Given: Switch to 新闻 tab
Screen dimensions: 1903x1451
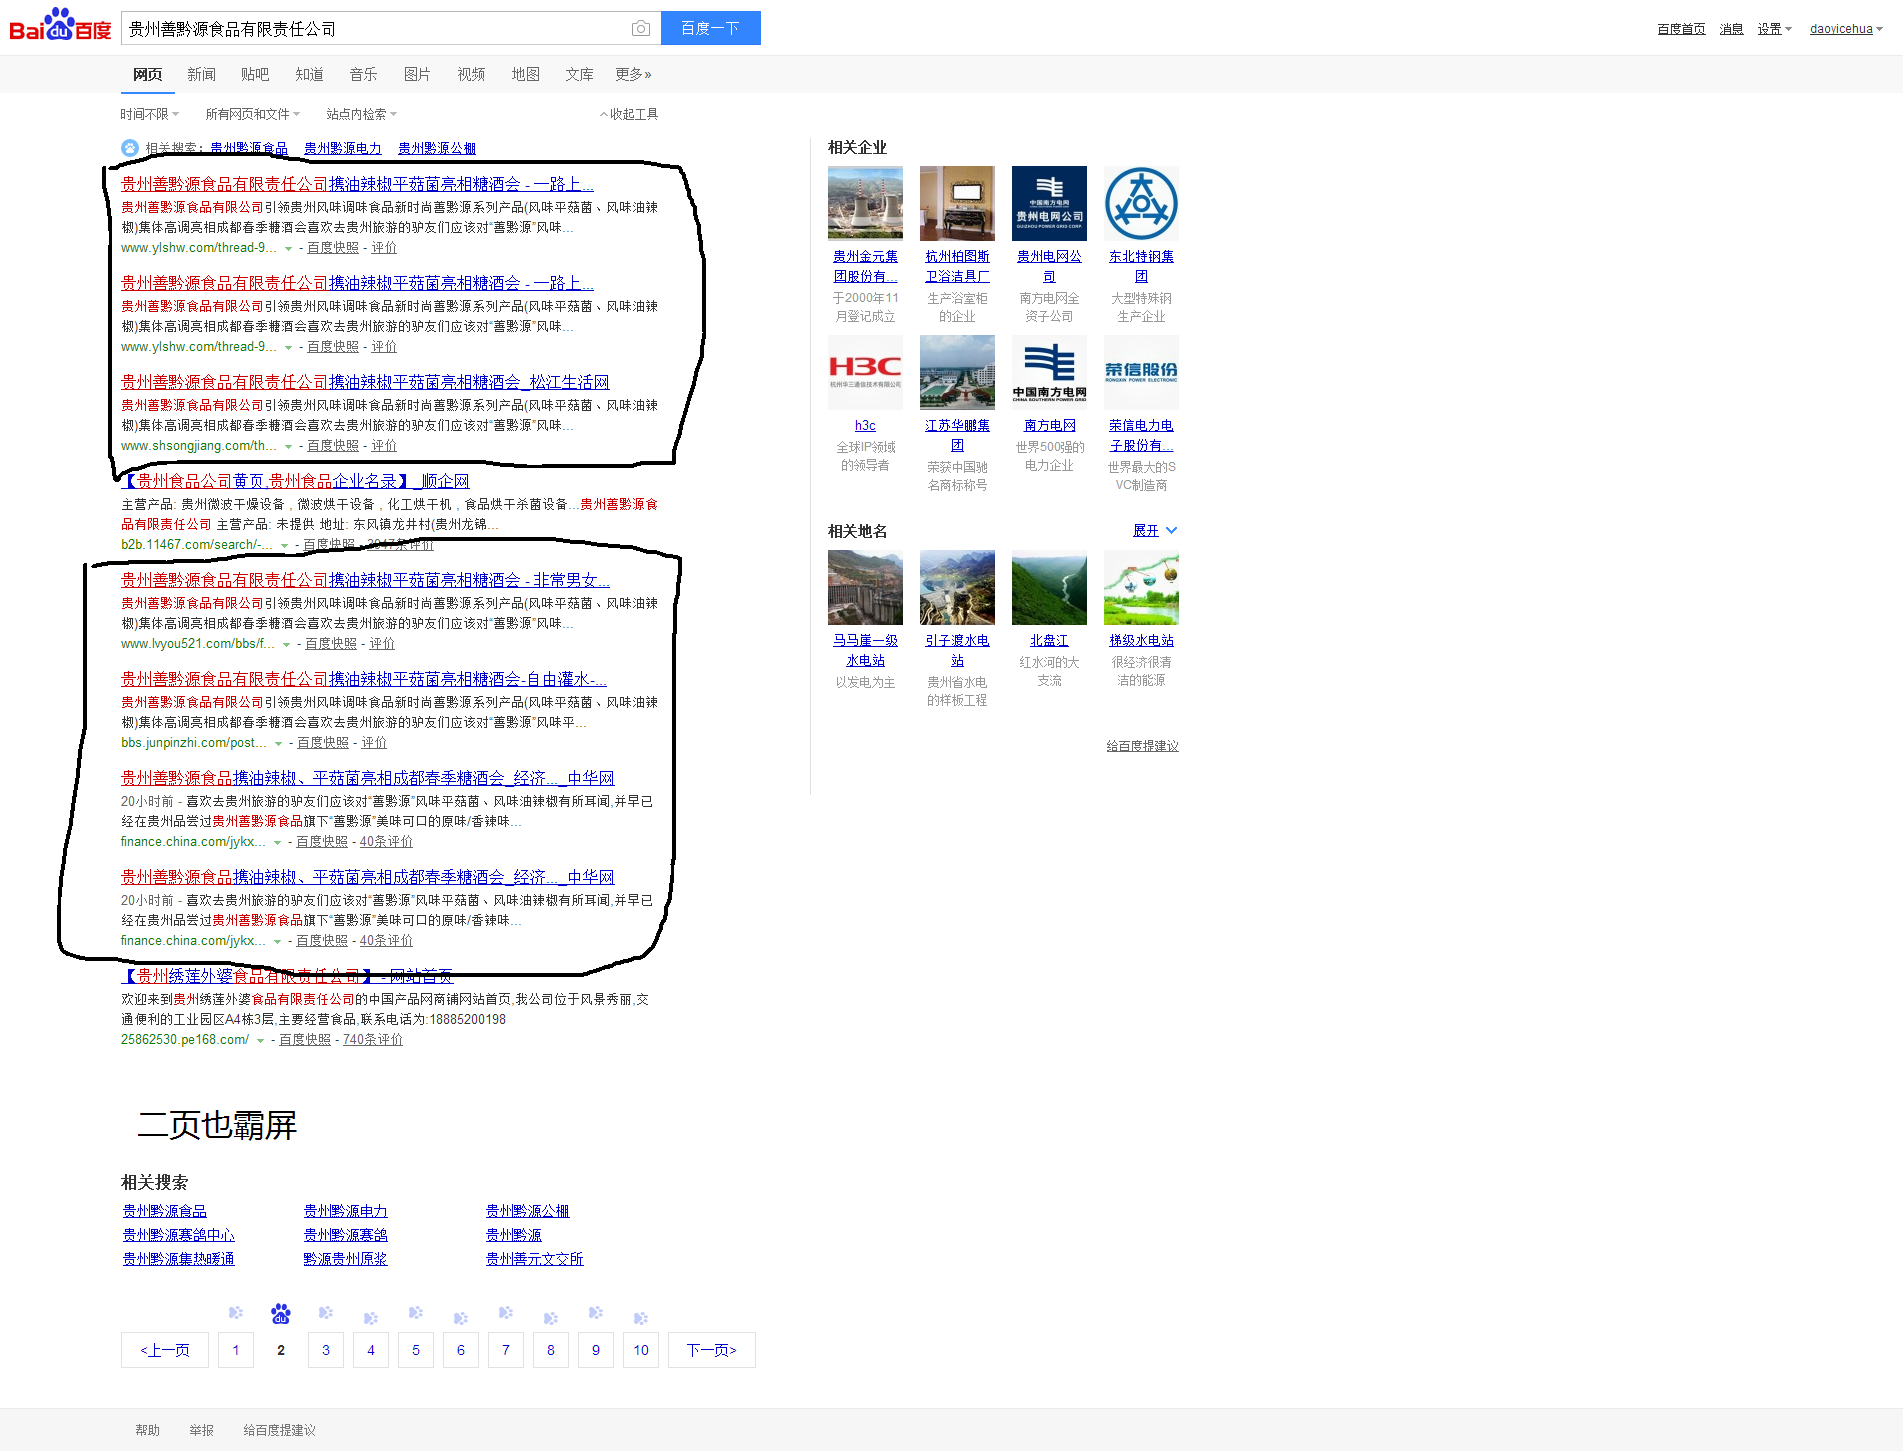Looking at the screenshot, I should point(201,74).
